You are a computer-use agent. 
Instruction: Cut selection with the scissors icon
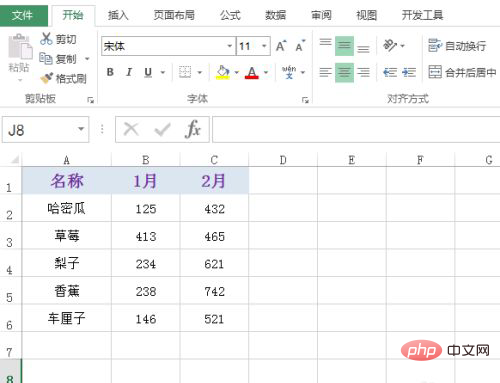46,39
